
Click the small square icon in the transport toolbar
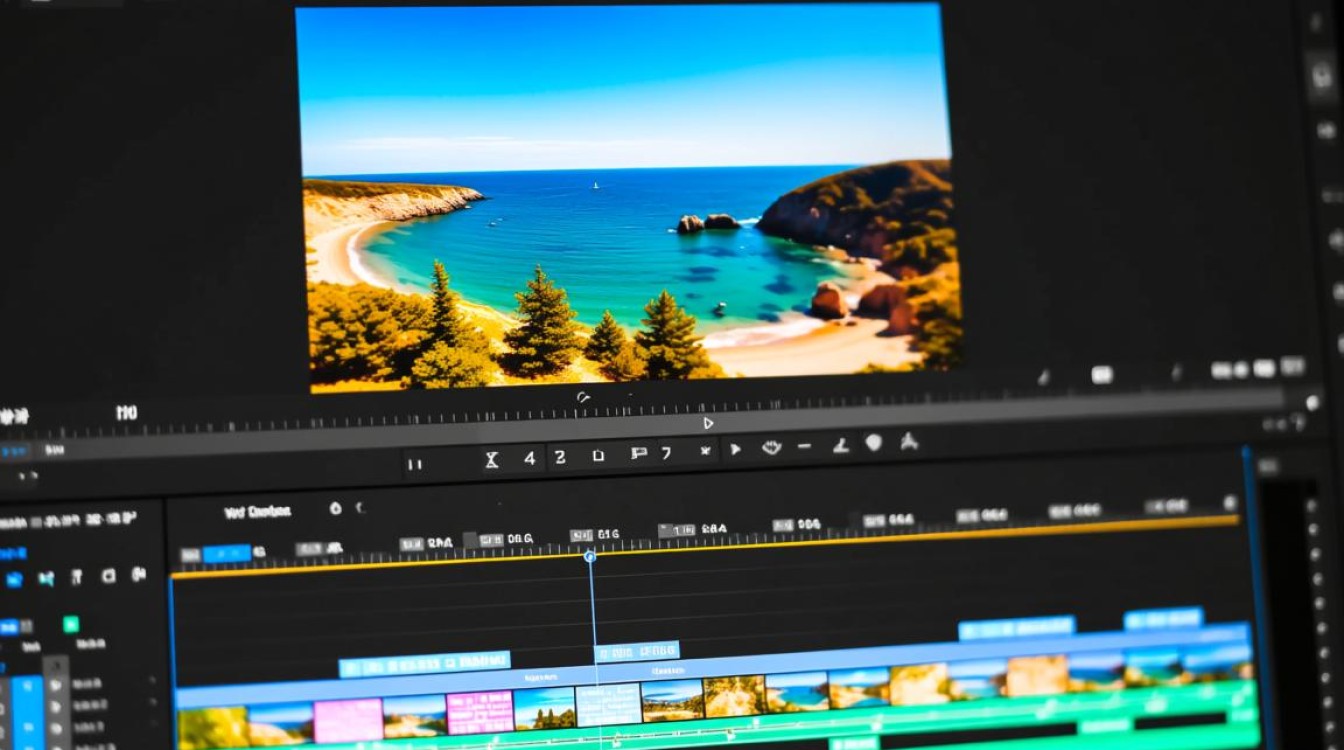point(598,456)
